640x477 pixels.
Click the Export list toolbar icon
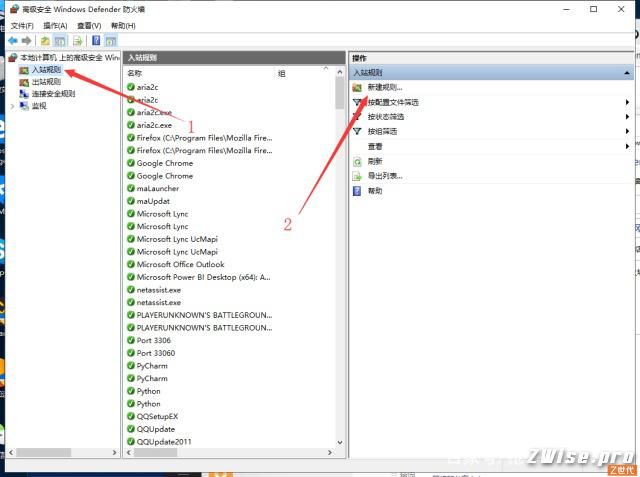[78, 40]
